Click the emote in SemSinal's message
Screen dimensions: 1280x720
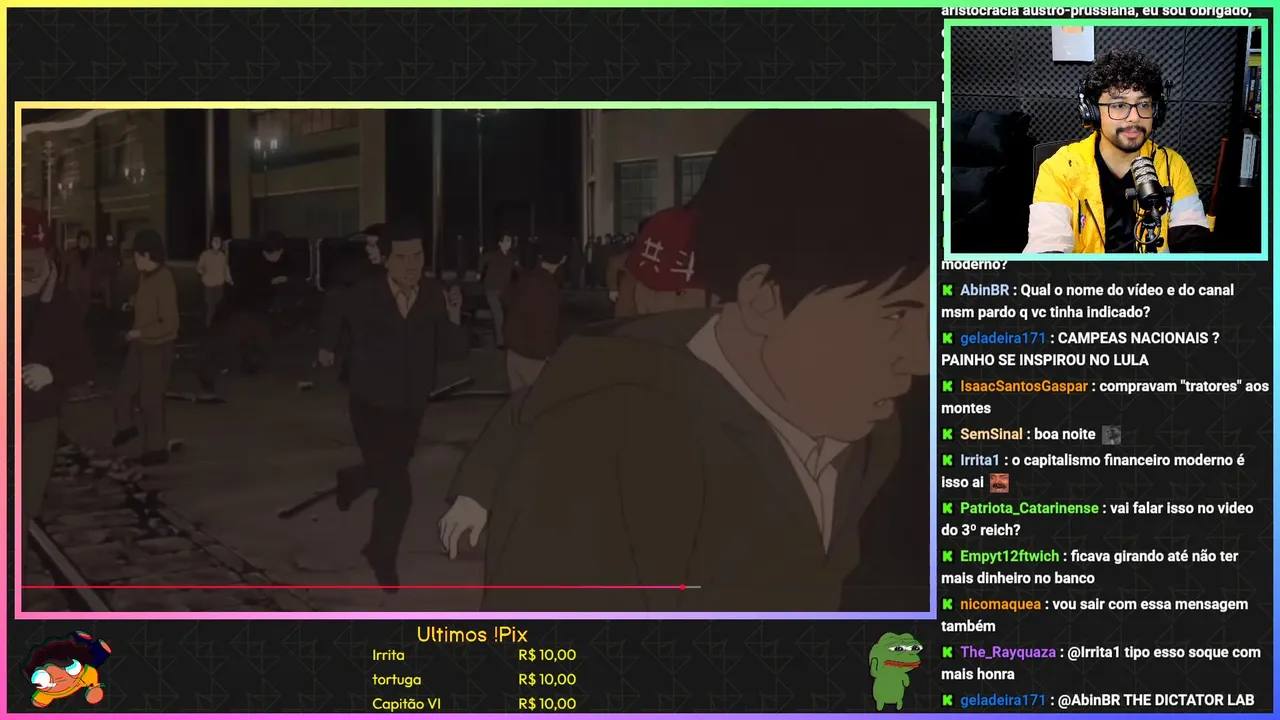[1111, 435]
